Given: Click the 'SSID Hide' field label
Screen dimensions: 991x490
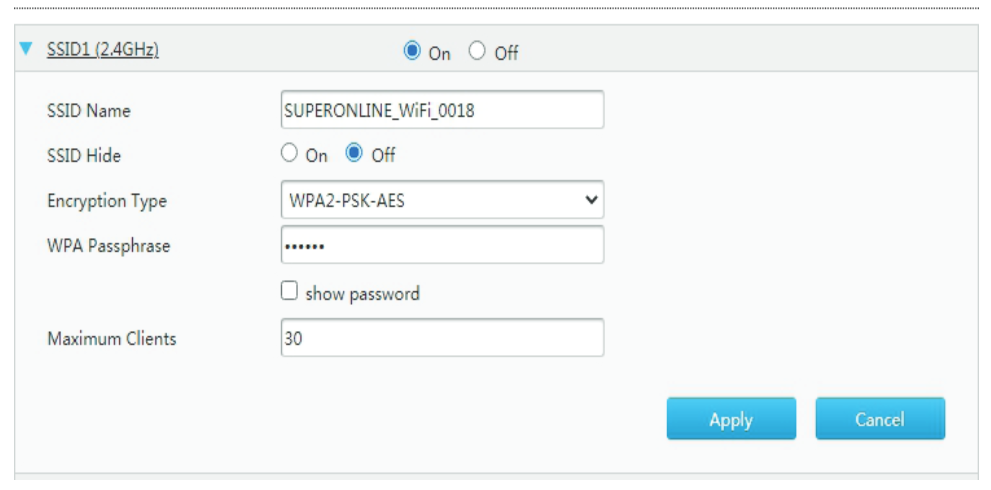Looking at the screenshot, I should pos(85,155).
